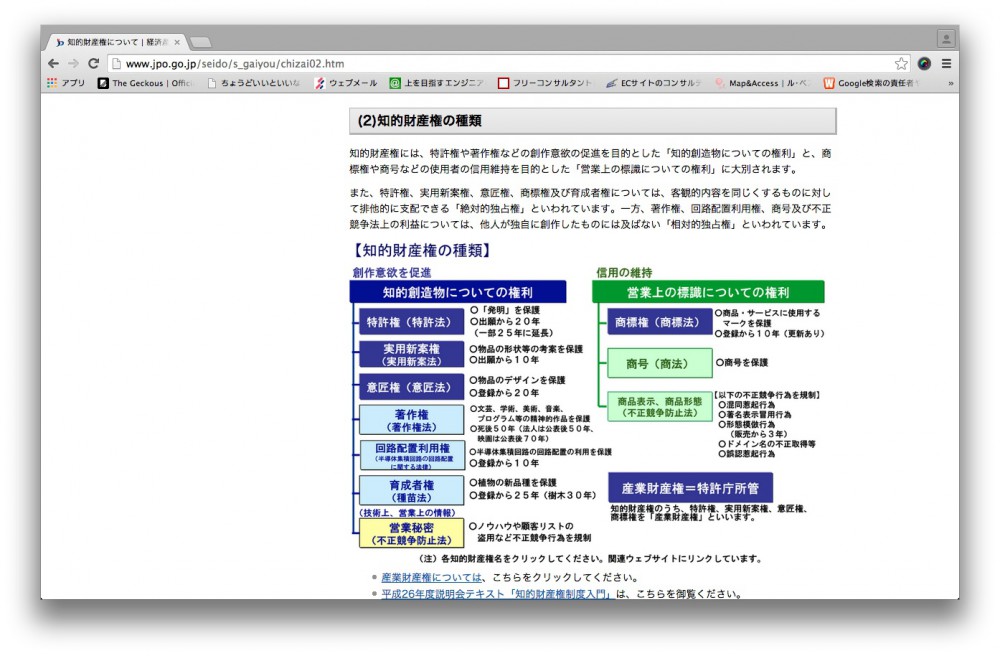The image size is (1000, 656).
Task: Click the 商標権（商標法） box
Action: [x=659, y=322]
